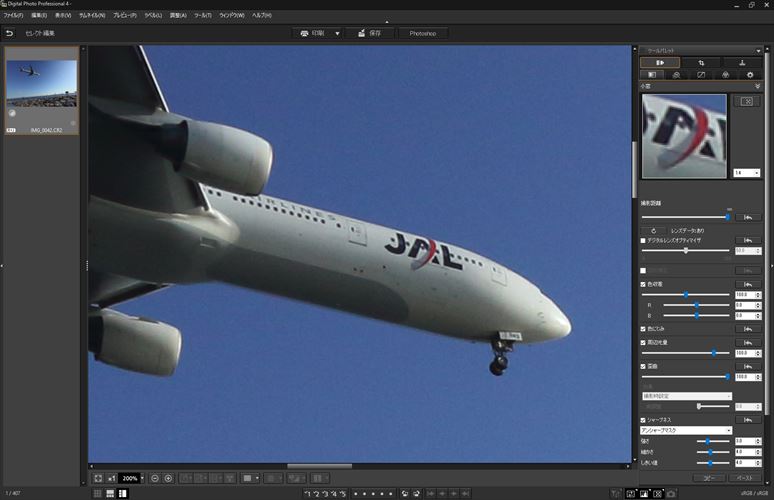Toggle the 色にじみ color blur checkbox
The width and height of the screenshot is (774, 500).
click(643, 329)
